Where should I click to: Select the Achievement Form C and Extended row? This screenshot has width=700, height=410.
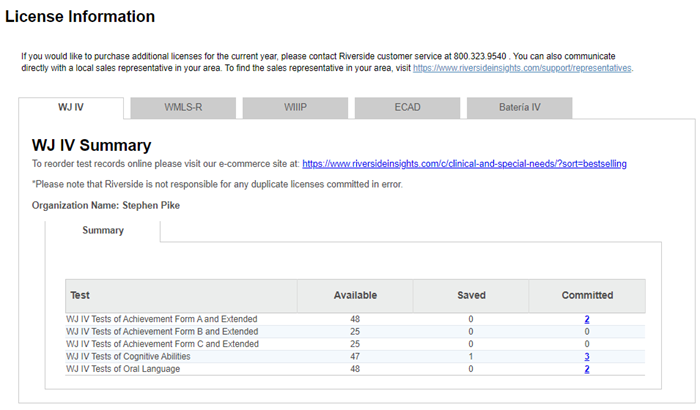(162, 344)
